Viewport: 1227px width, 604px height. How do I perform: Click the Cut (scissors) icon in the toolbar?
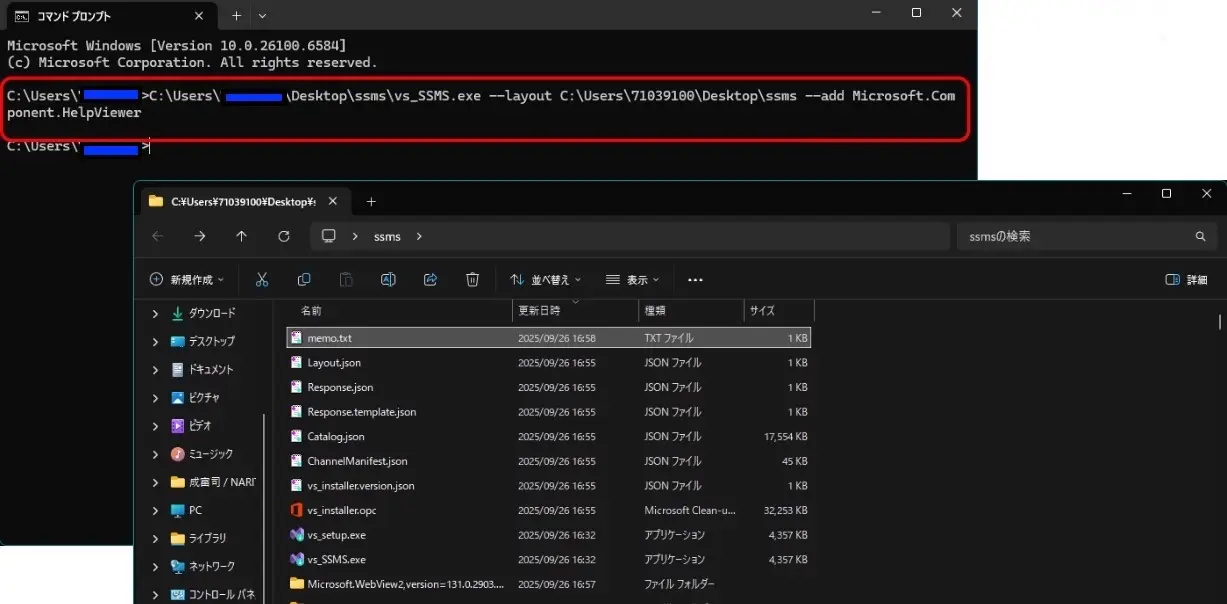pyautogui.click(x=262, y=279)
